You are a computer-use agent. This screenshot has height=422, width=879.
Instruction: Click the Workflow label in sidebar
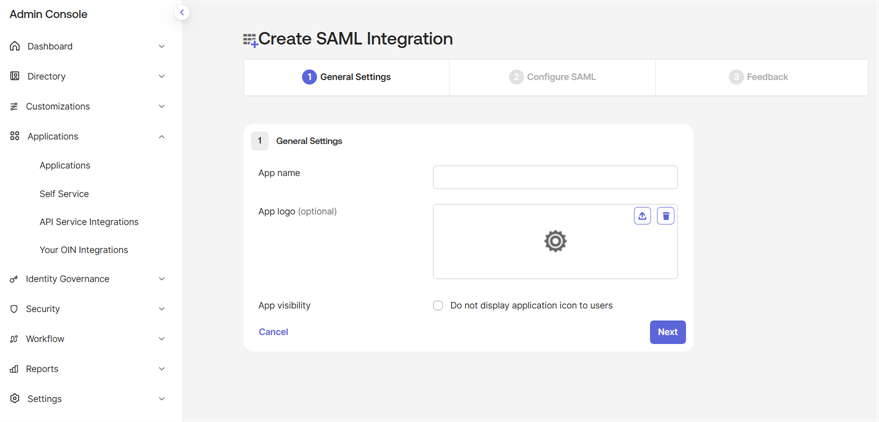click(45, 339)
